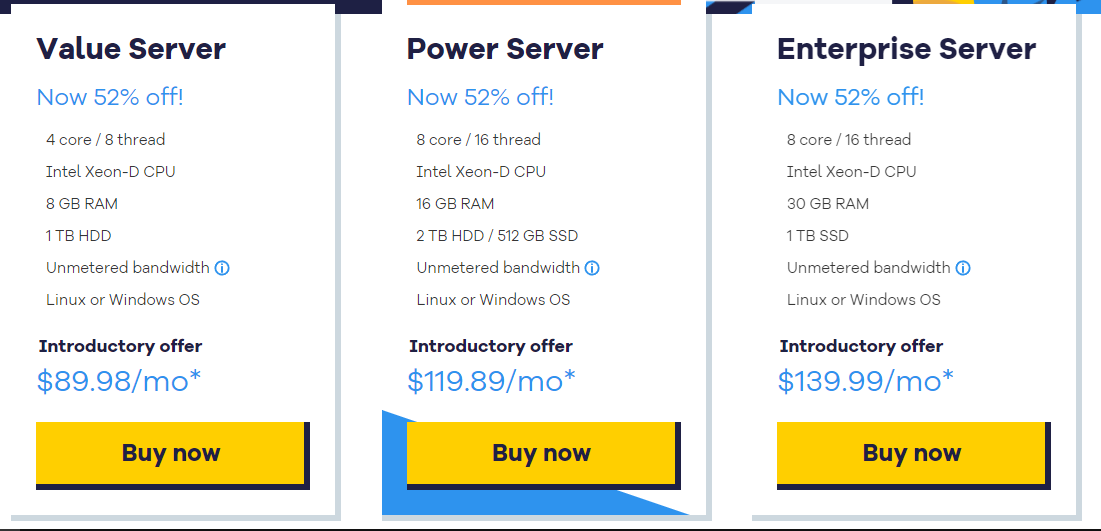Open the Power Server bandwidth info tooltip
Image resolution: width=1101 pixels, height=531 pixels.
(x=592, y=268)
